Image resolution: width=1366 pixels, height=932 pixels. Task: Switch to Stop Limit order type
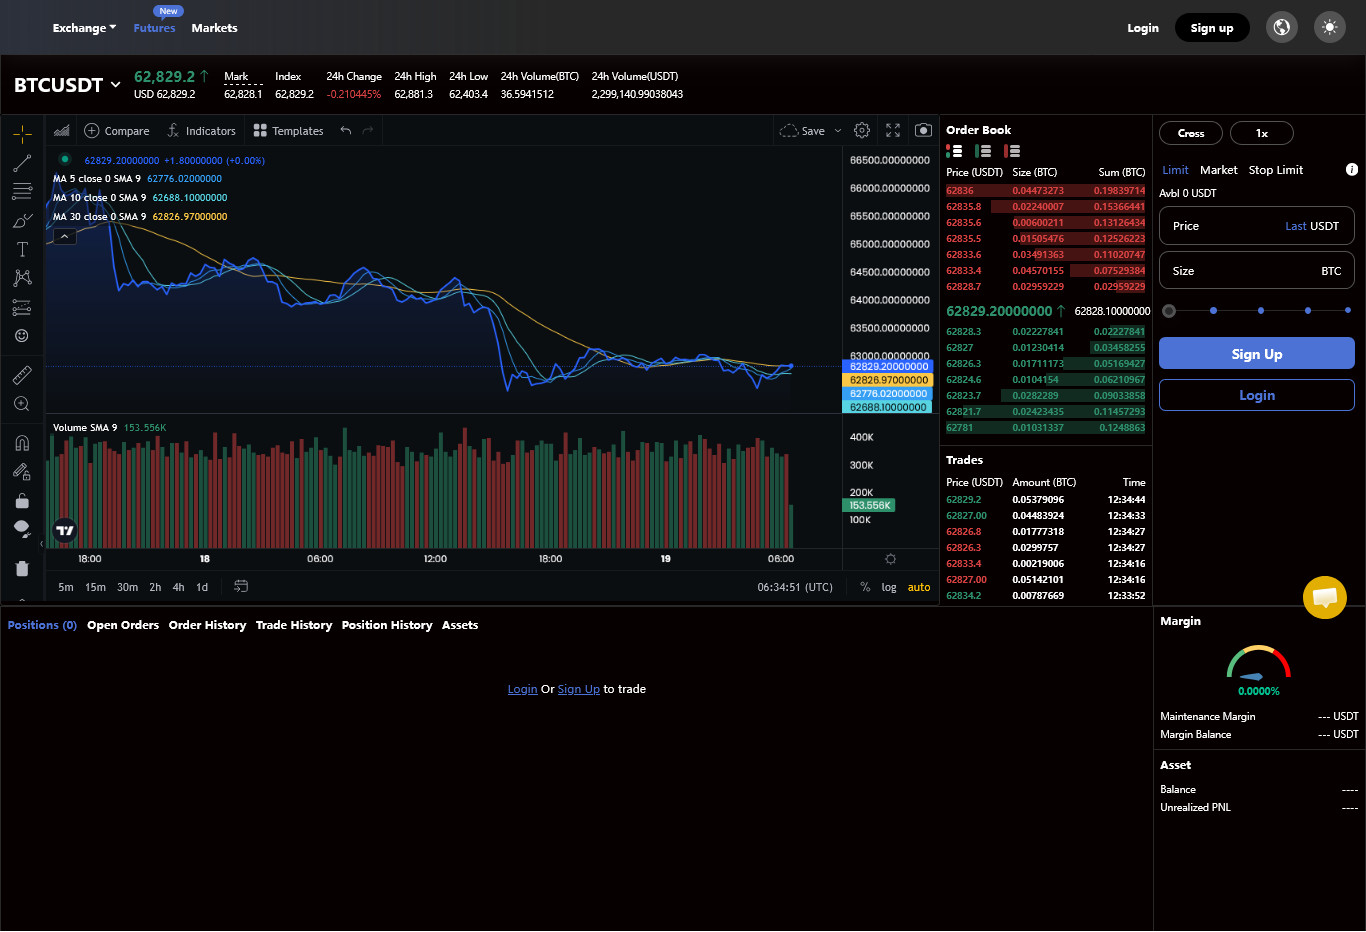point(1276,170)
